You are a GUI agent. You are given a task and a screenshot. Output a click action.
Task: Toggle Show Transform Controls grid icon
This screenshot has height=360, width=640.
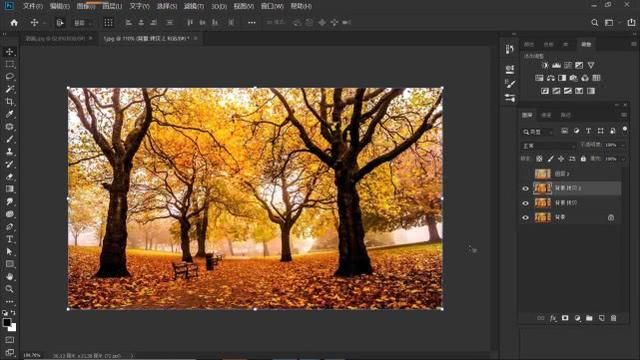tap(108, 23)
